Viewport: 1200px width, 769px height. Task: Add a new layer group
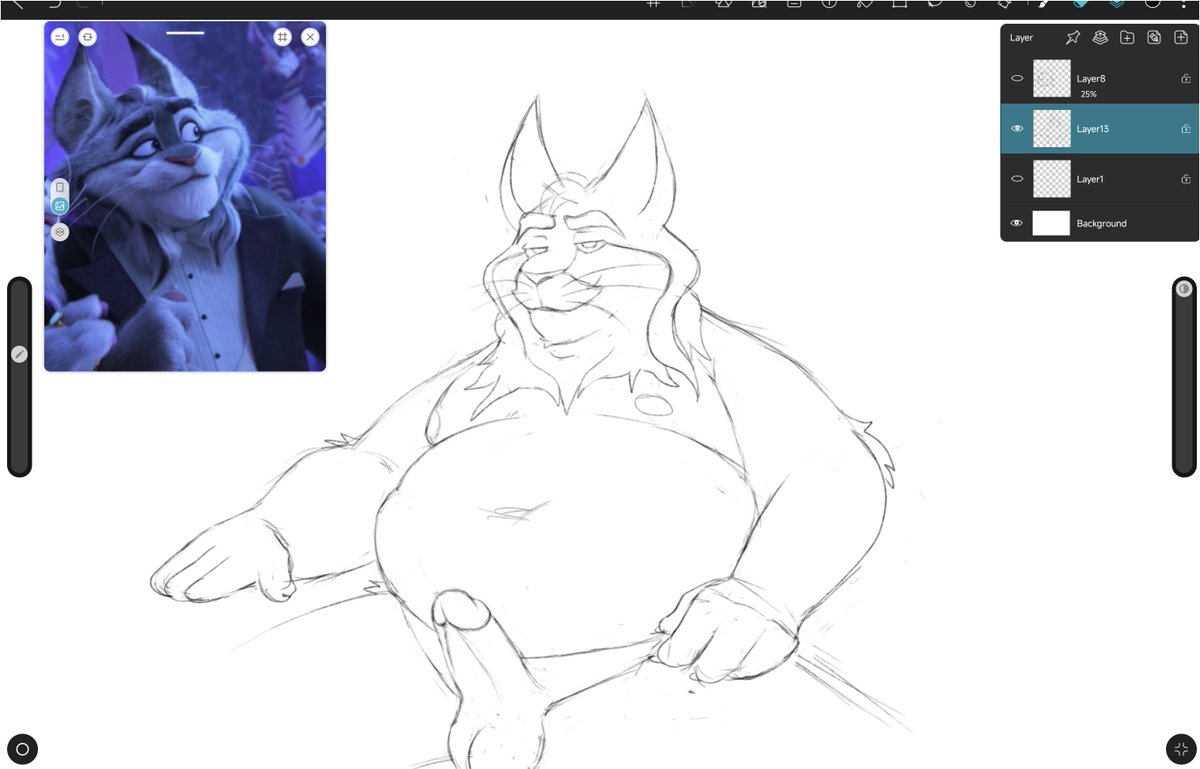[x=1127, y=38]
